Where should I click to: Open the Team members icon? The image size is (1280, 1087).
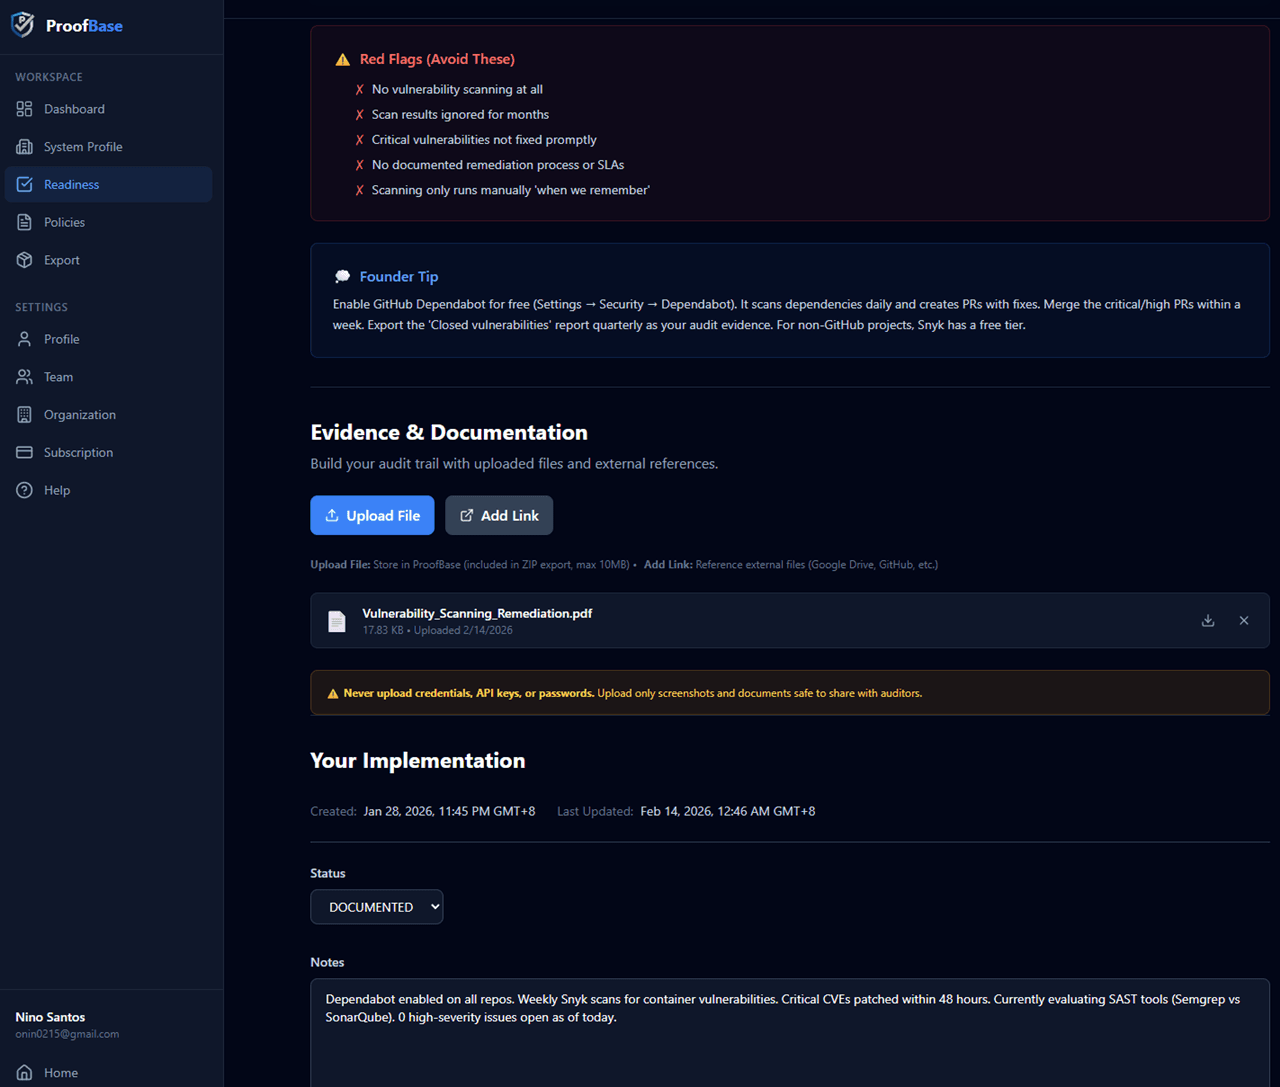point(24,376)
